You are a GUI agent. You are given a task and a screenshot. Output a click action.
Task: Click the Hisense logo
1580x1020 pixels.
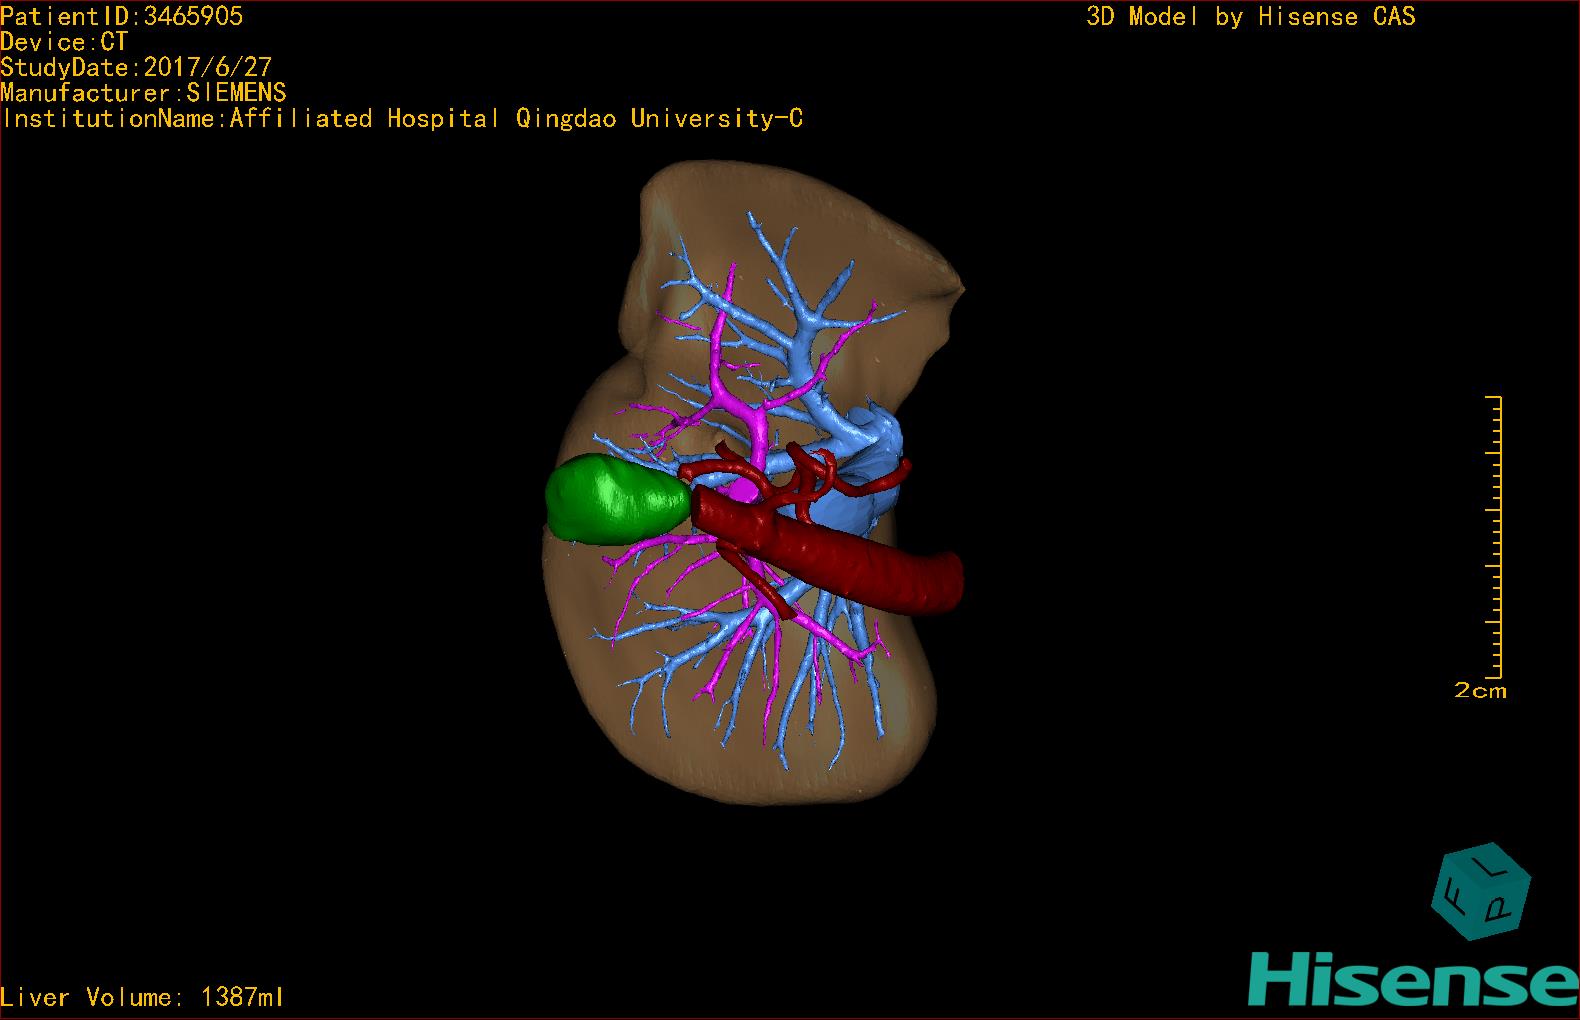[1414, 978]
